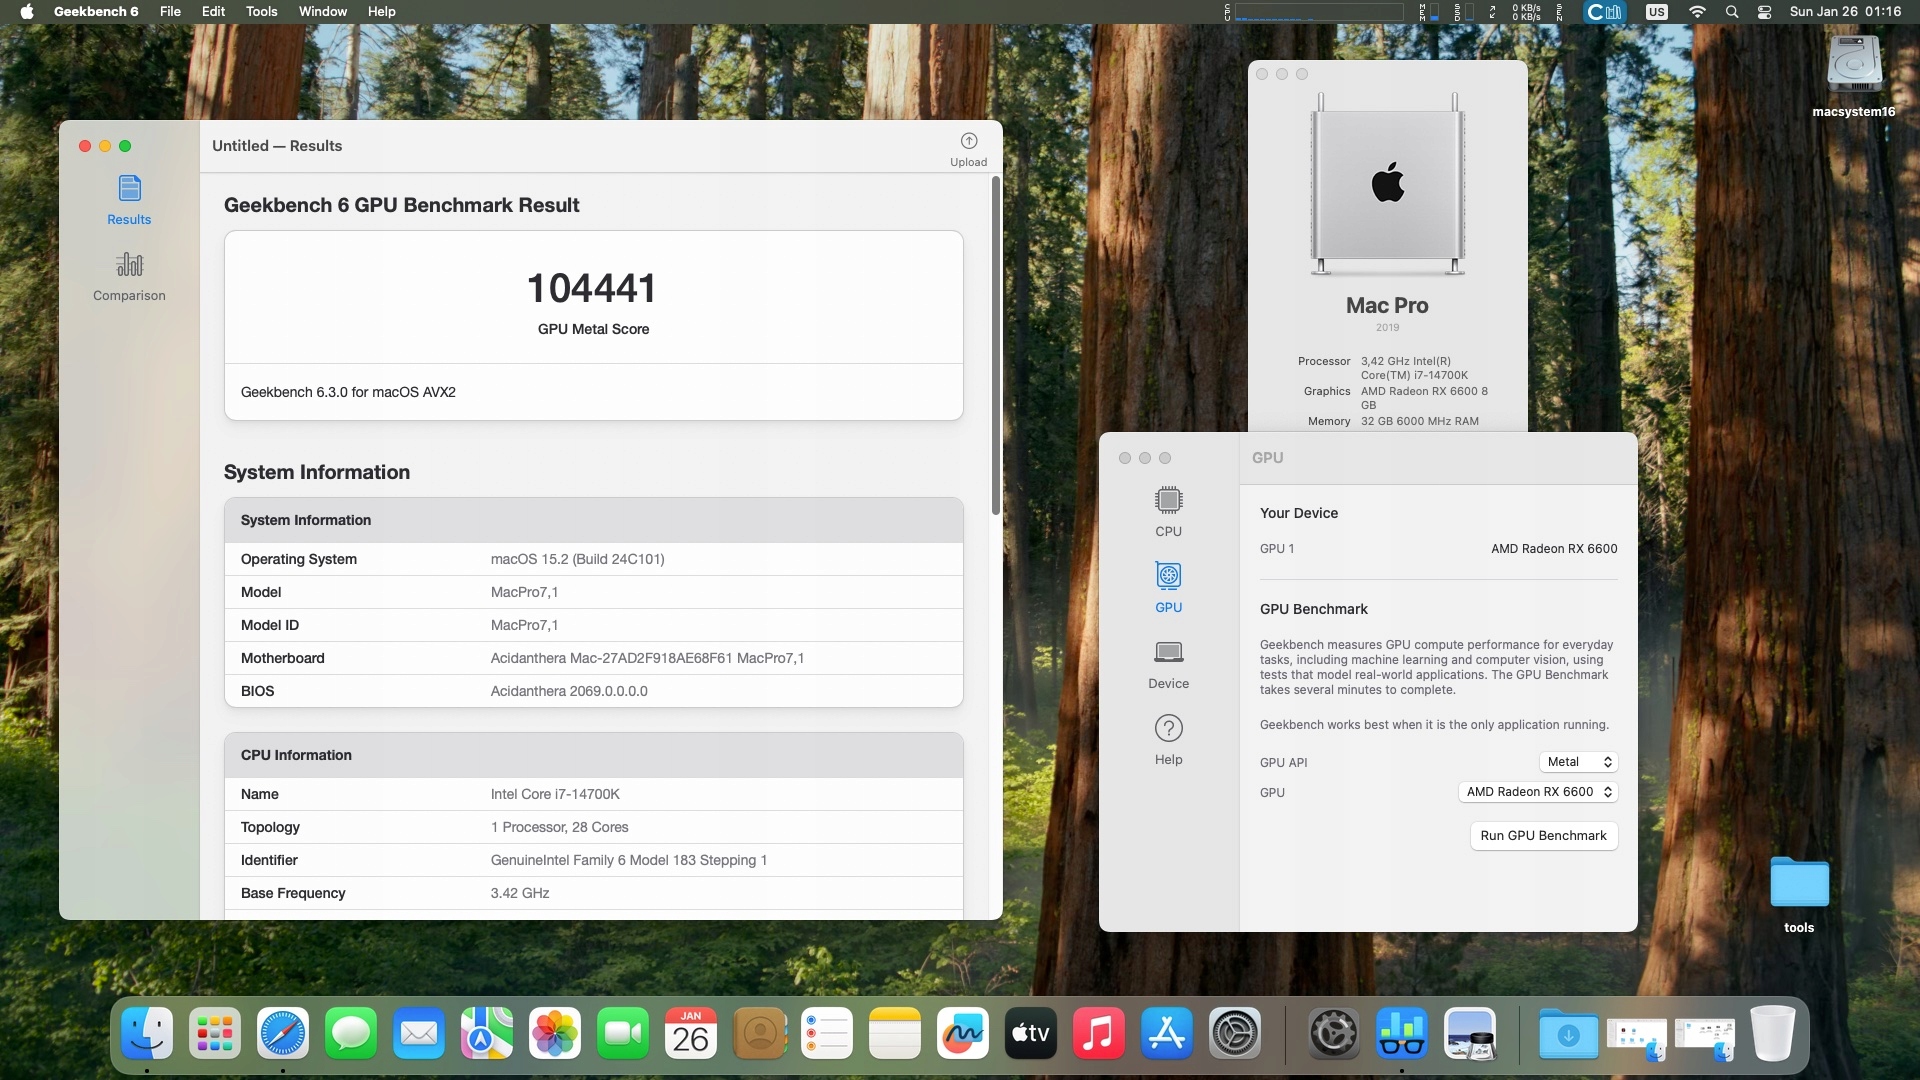The width and height of the screenshot is (1920, 1080).
Task: Launch Safari from the Dock
Action: click(x=283, y=1034)
